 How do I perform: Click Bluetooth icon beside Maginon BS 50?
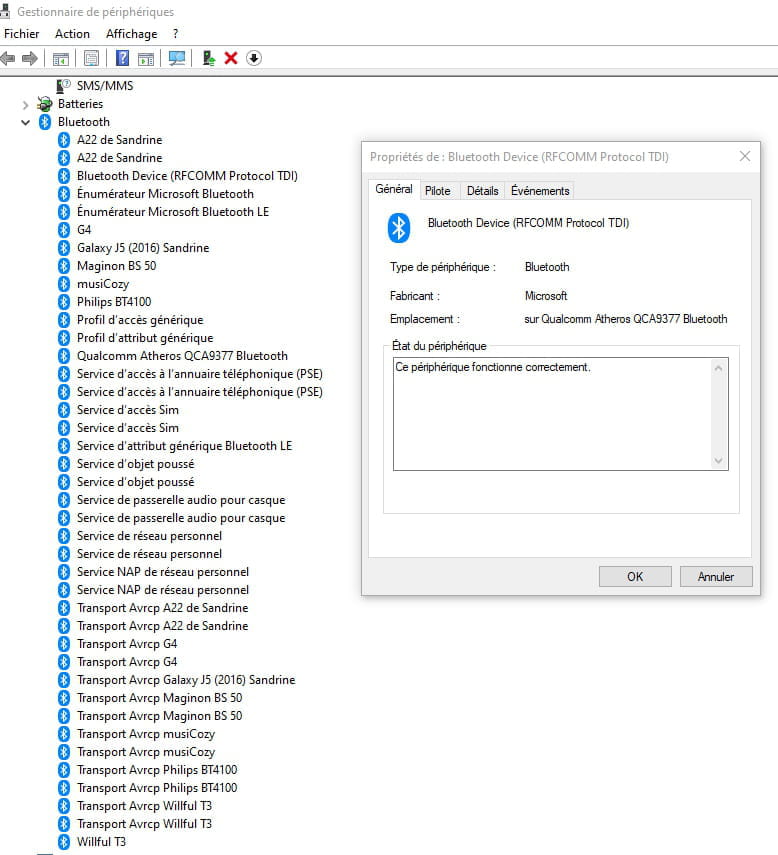64,266
